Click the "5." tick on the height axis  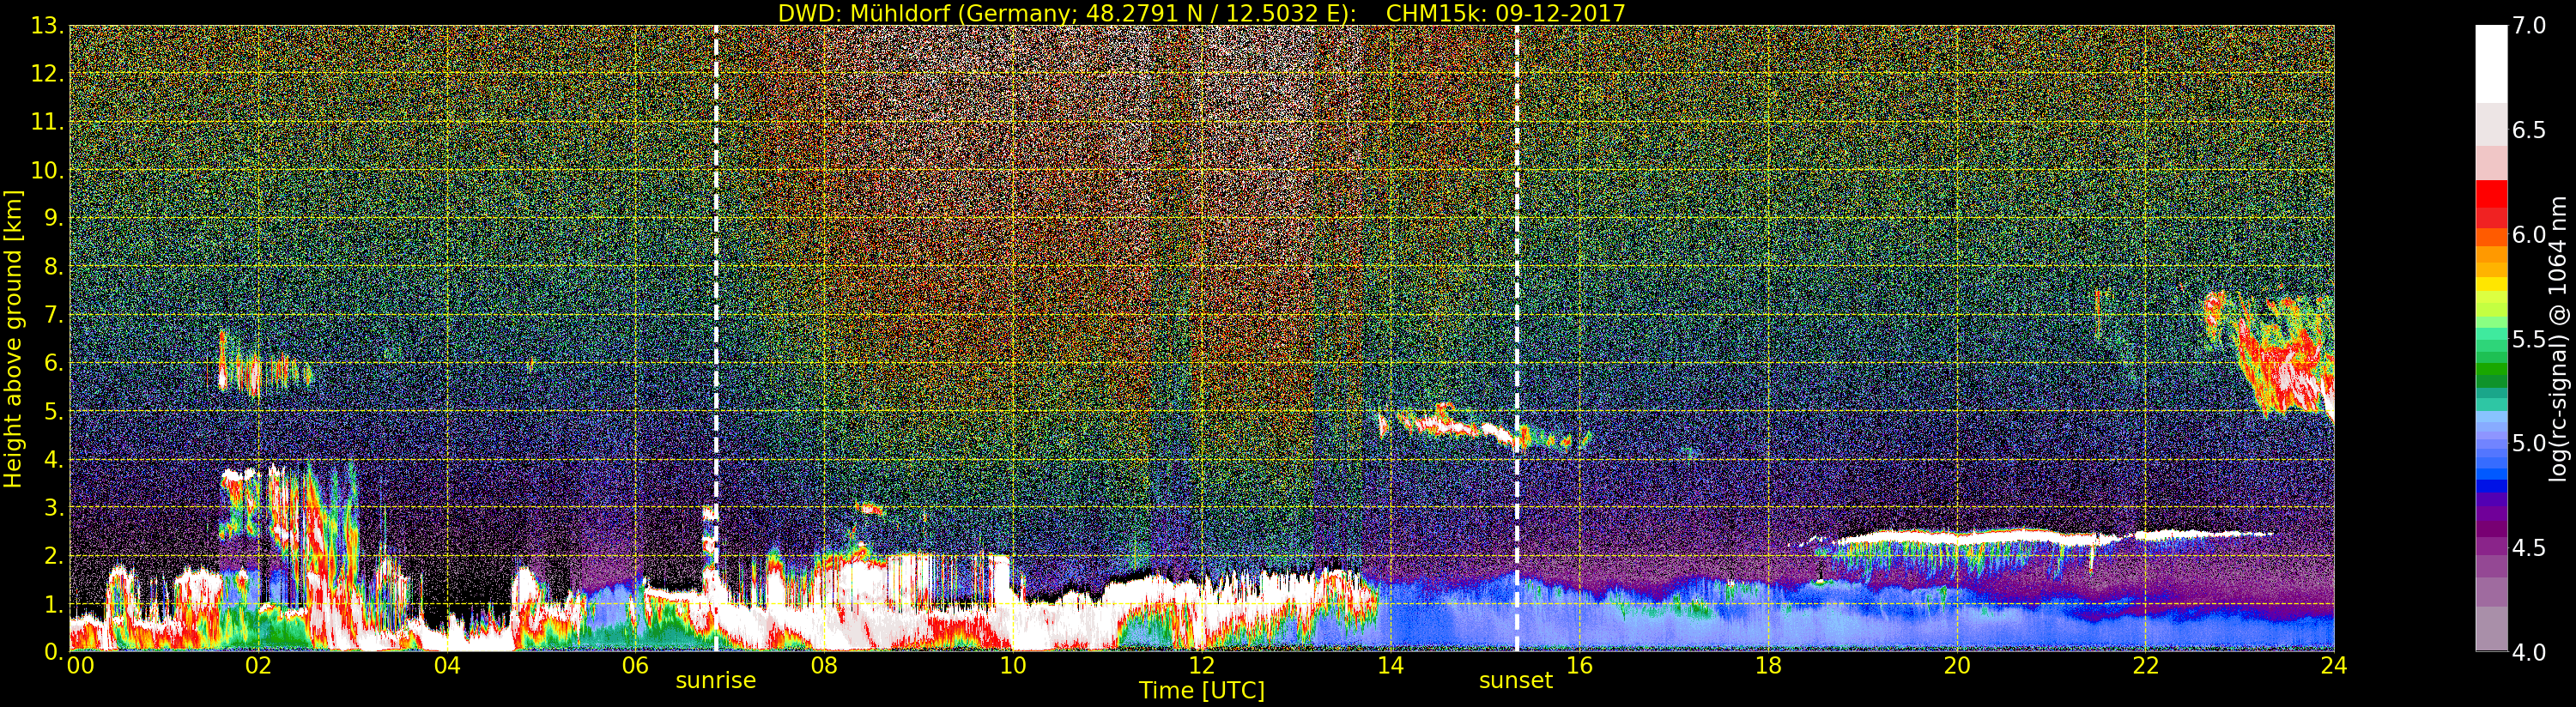point(53,411)
